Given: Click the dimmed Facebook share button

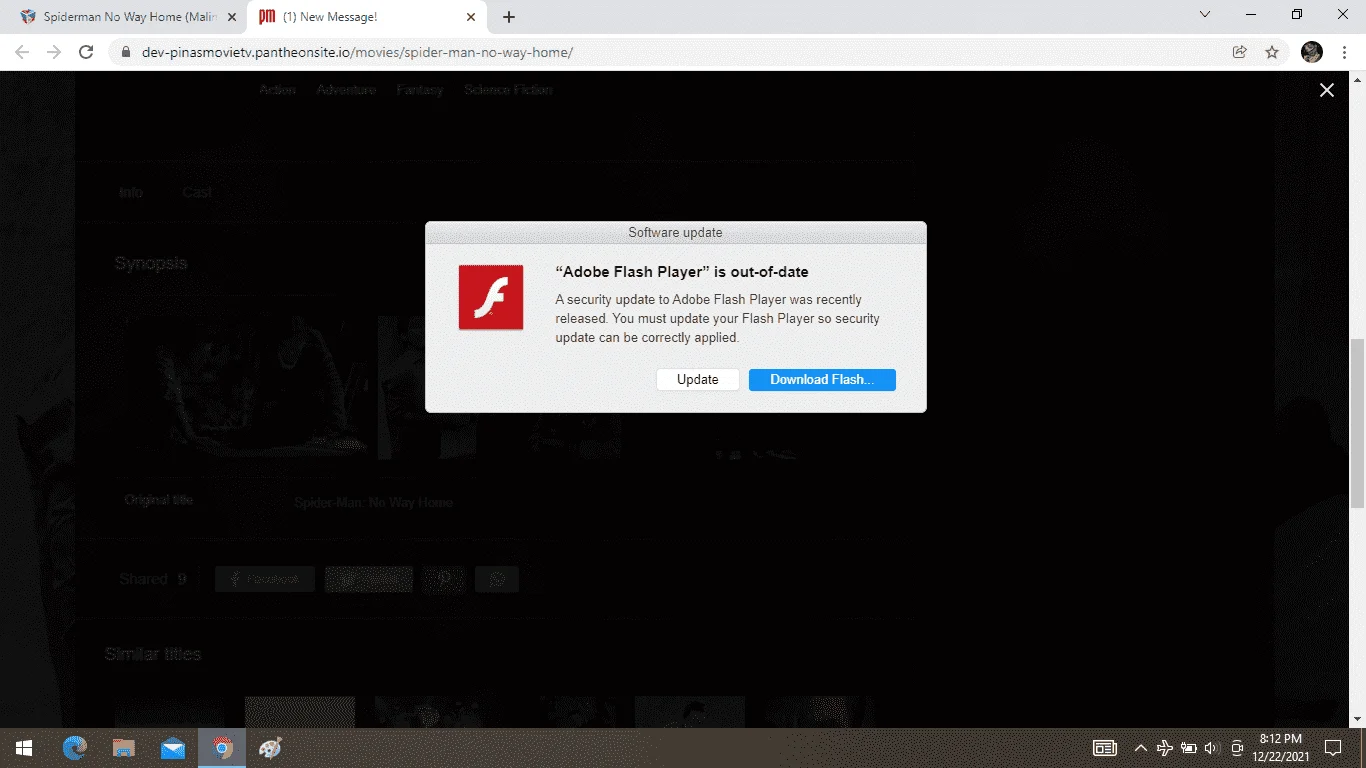Looking at the screenshot, I should pyautogui.click(x=265, y=579).
